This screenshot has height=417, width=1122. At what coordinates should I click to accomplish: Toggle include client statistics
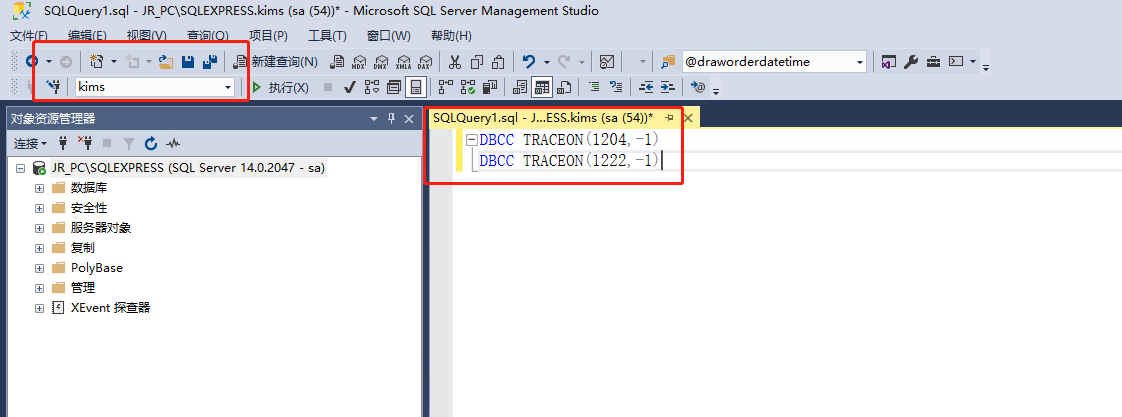coord(489,87)
